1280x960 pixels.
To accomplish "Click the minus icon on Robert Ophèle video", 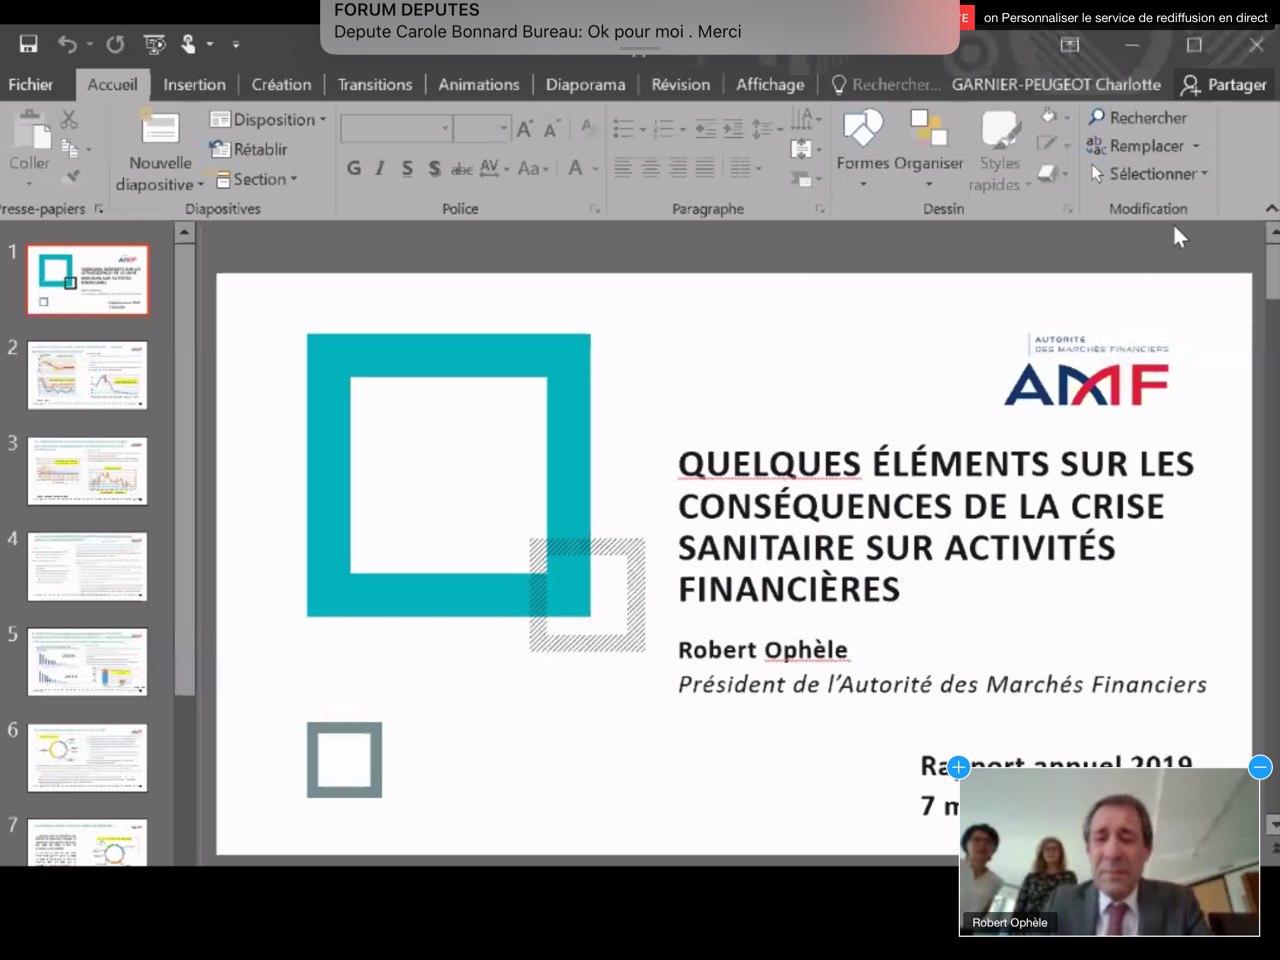I will (x=1260, y=767).
